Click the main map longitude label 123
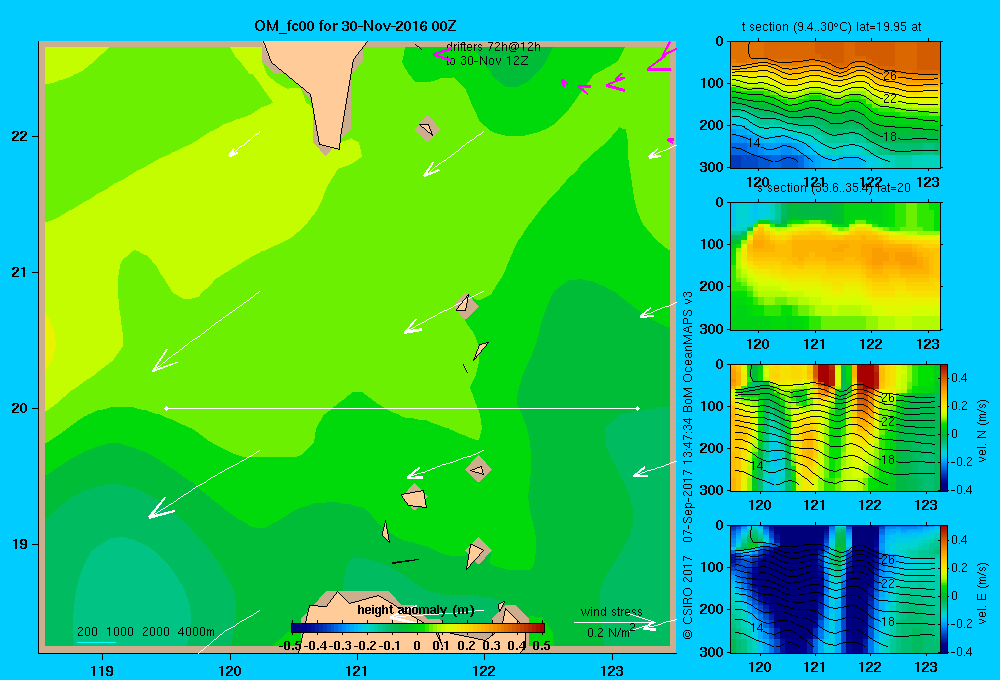The width and height of the screenshot is (1000, 680). 612,671
